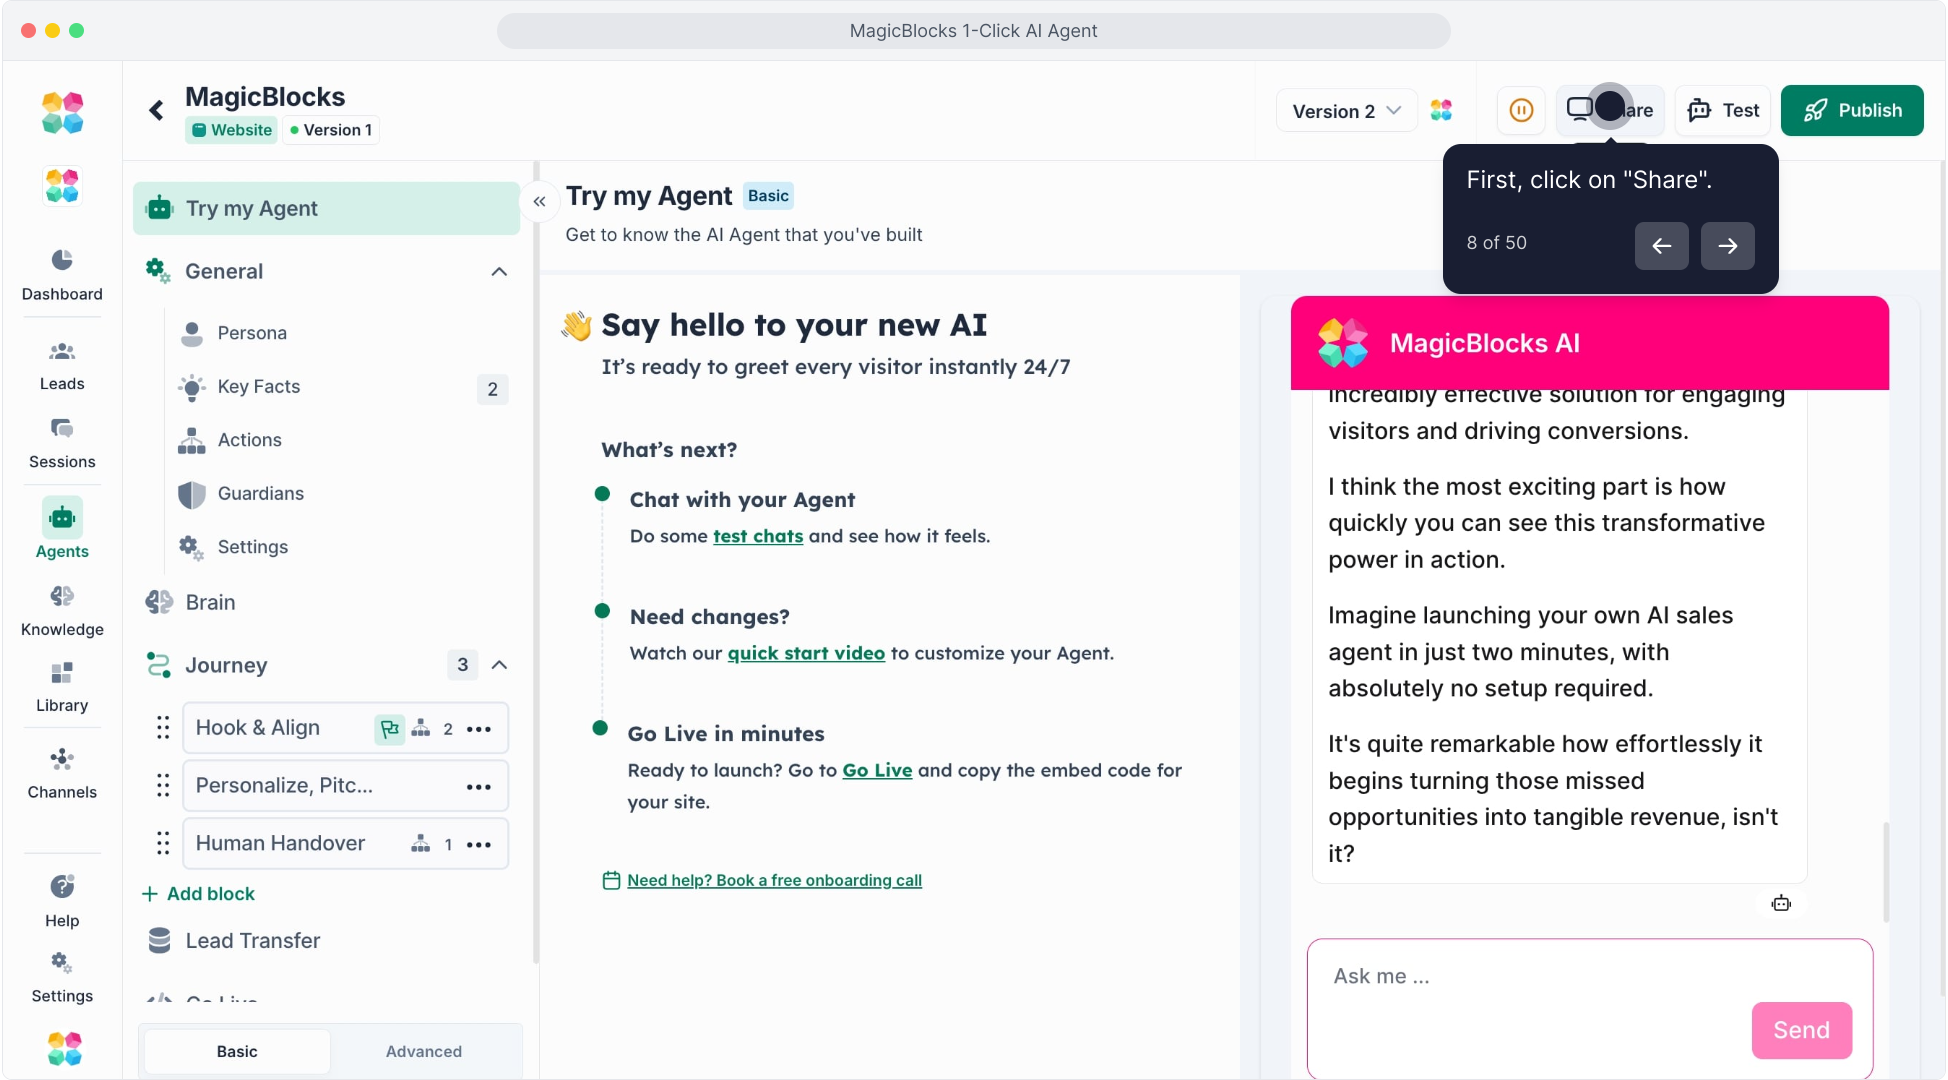Open the Version 2 dropdown
This screenshot has height=1080, width=1948.
tap(1346, 111)
